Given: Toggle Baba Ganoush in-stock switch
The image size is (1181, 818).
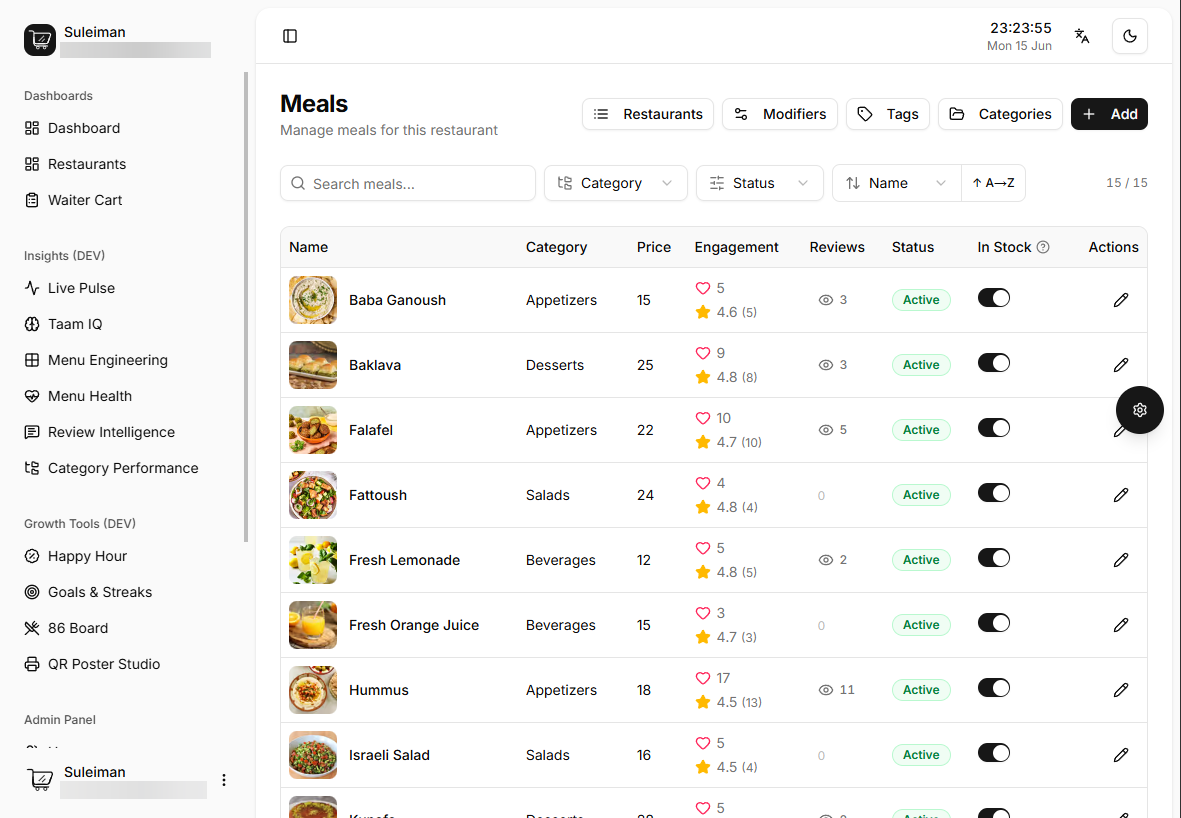Looking at the screenshot, I should (993, 298).
